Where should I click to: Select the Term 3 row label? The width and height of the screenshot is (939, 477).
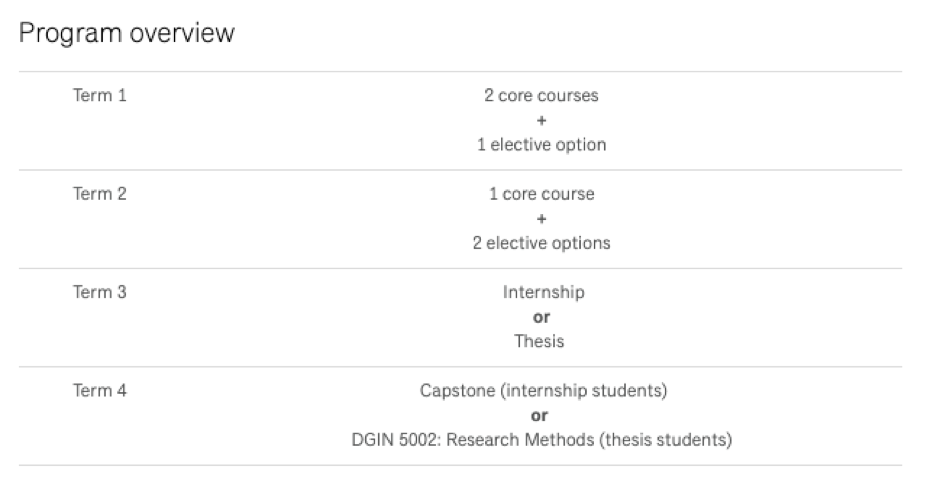(100, 292)
